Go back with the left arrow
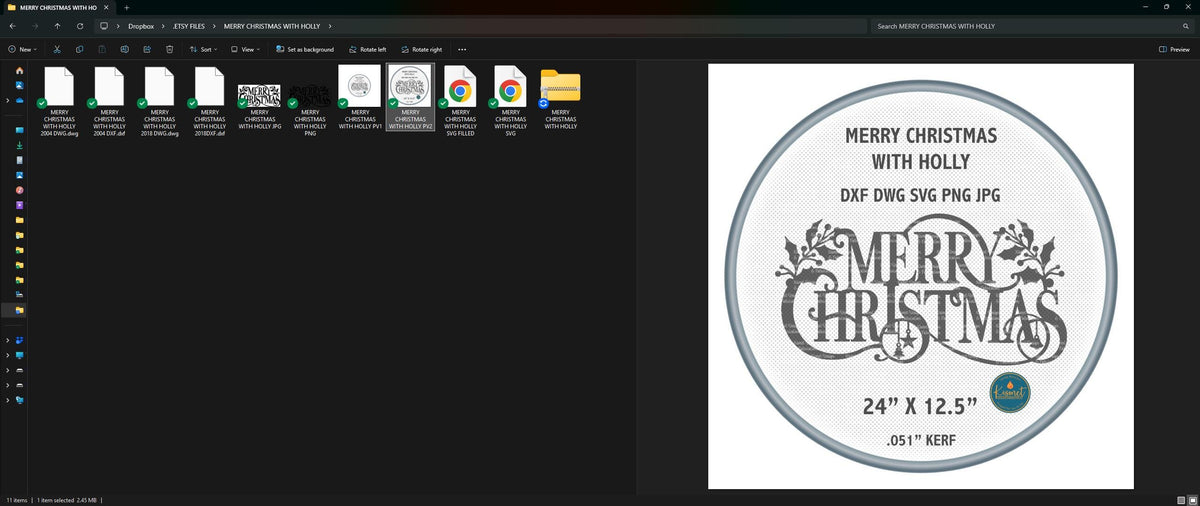Screen dimensions: 1200x506 [12, 26]
